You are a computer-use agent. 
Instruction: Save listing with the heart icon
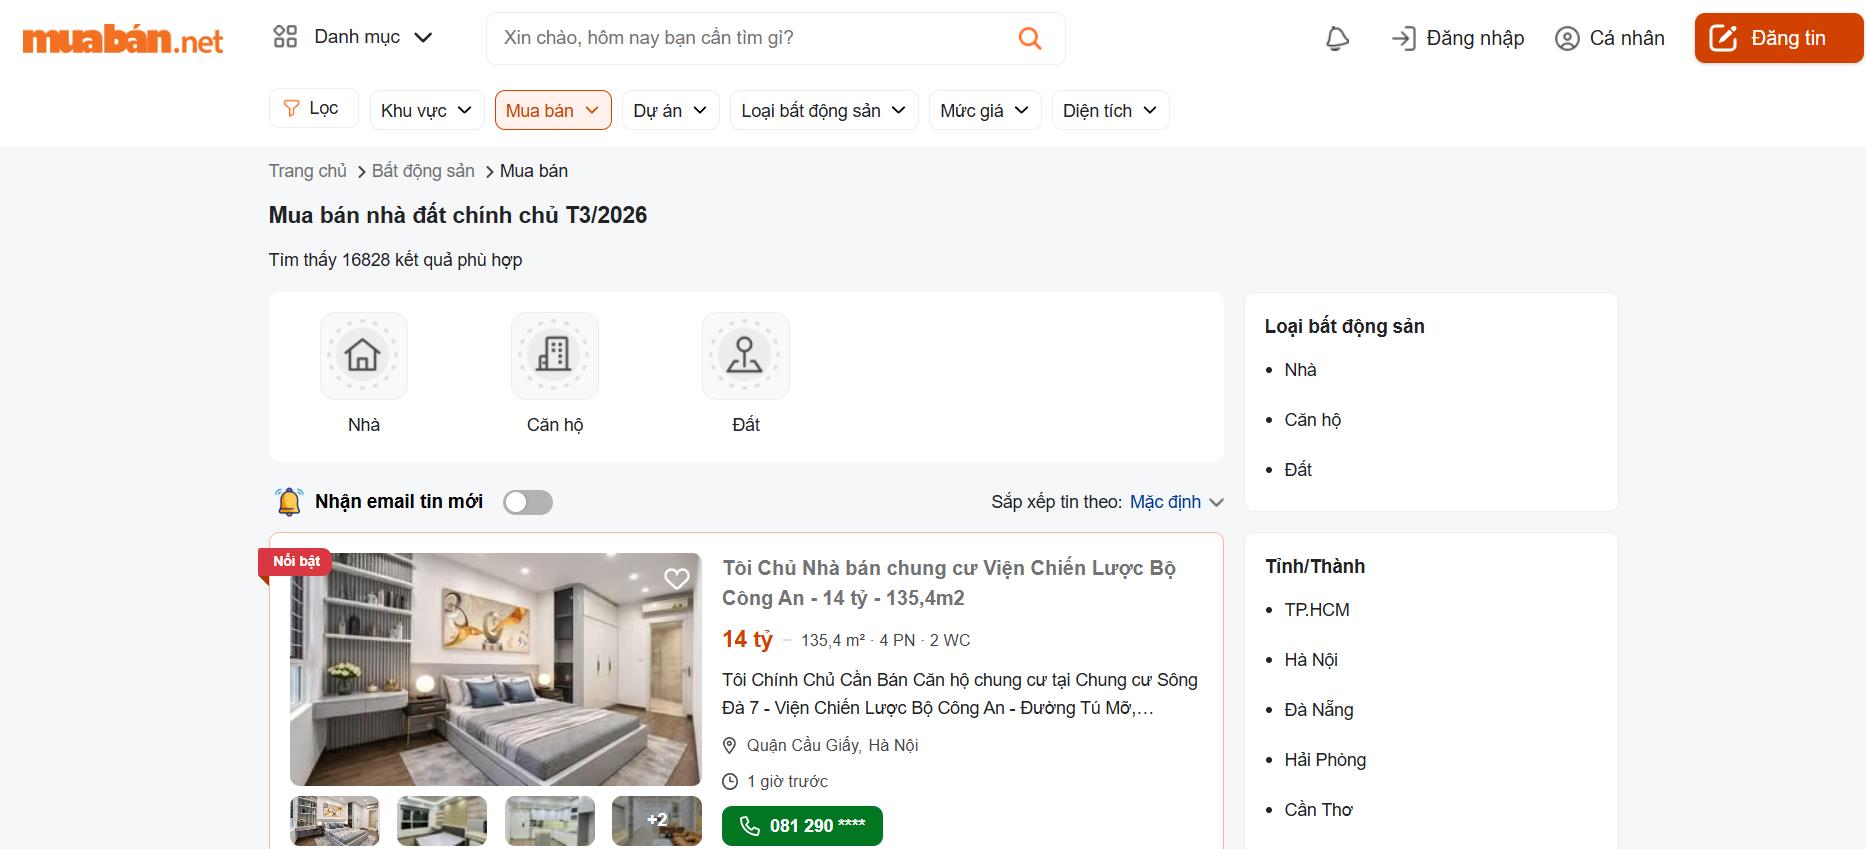click(677, 578)
